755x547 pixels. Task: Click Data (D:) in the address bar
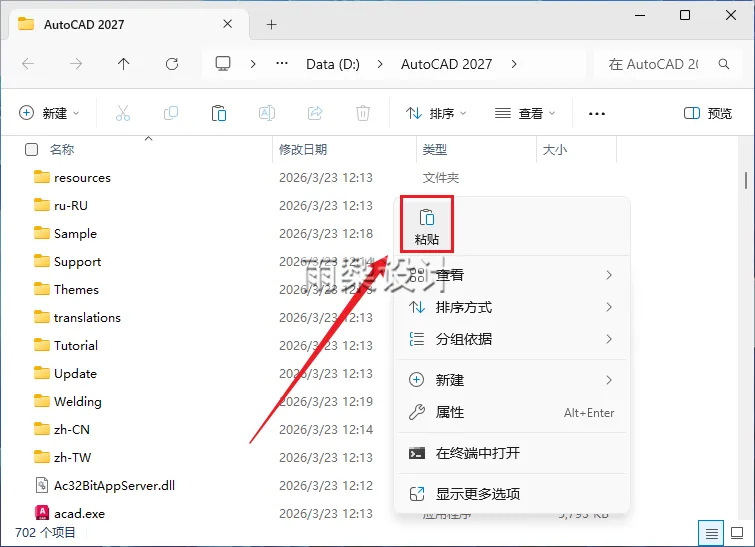tap(333, 64)
